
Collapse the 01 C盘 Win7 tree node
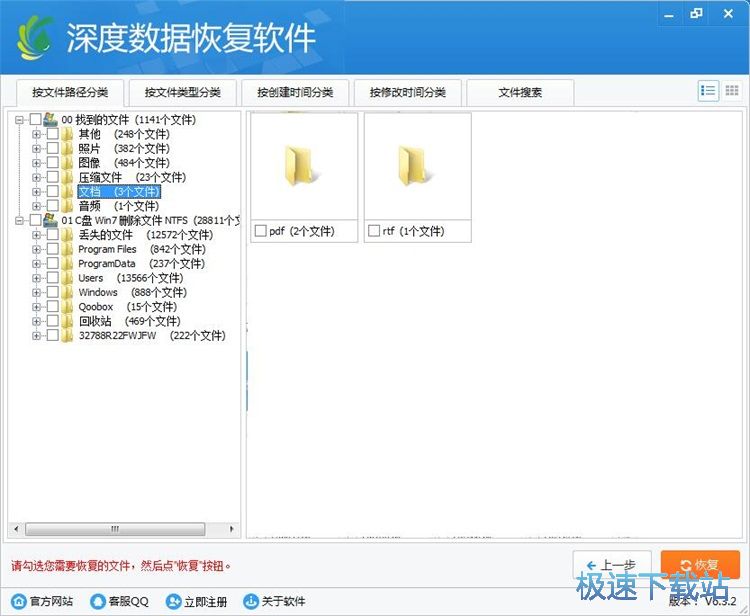point(19,220)
